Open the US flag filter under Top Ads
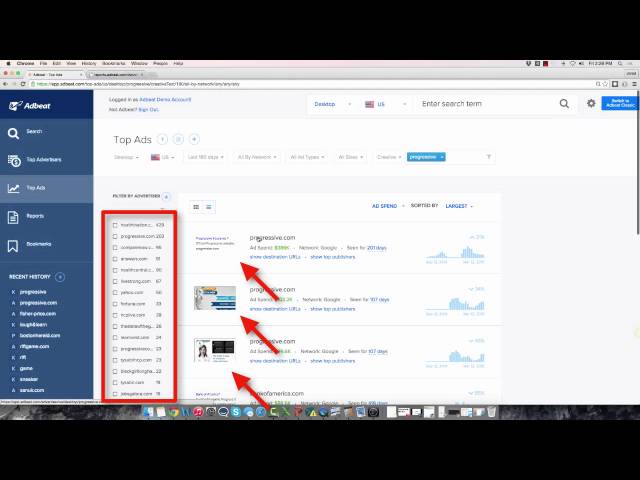Viewport: 640px width, 480px height. [x=162, y=157]
